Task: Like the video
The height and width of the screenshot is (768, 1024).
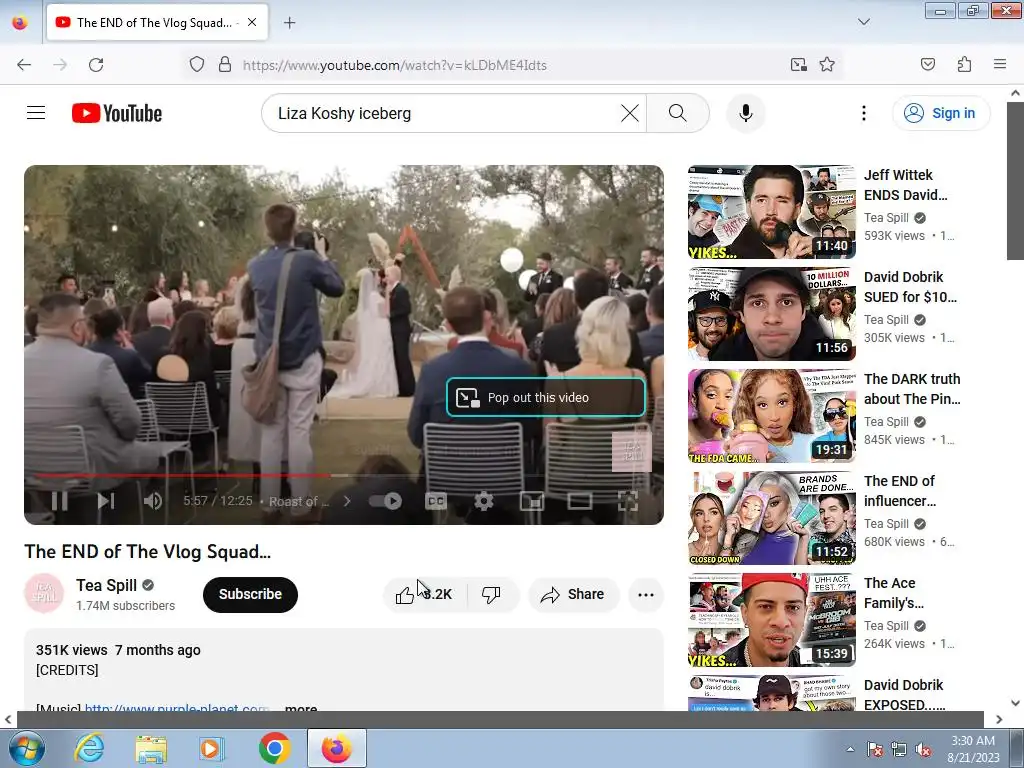Action: [424, 594]
